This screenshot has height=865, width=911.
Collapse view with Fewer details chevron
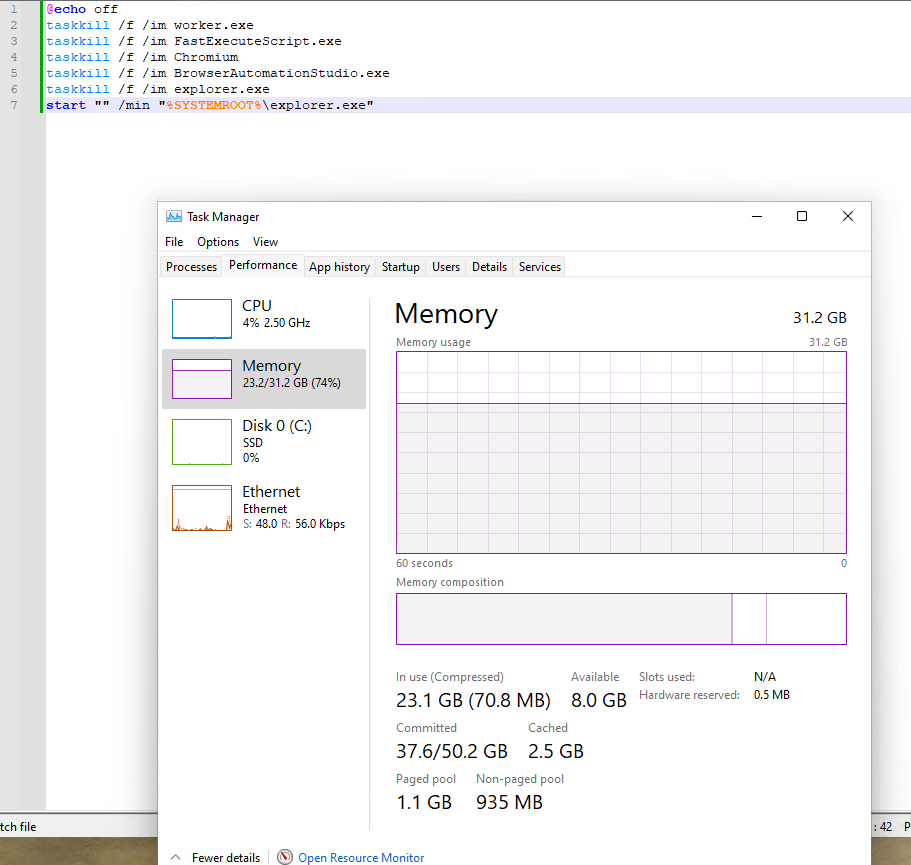click(175, 857)
